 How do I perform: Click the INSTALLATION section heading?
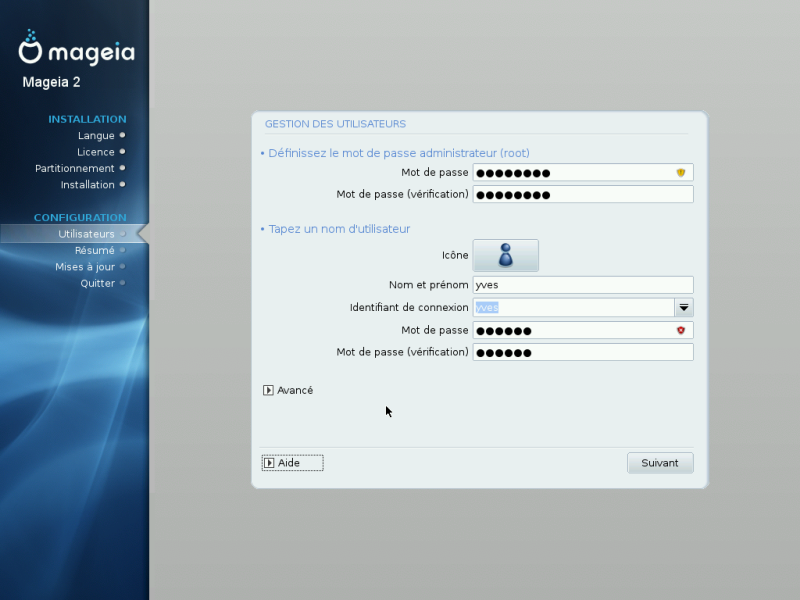[87, 119]
